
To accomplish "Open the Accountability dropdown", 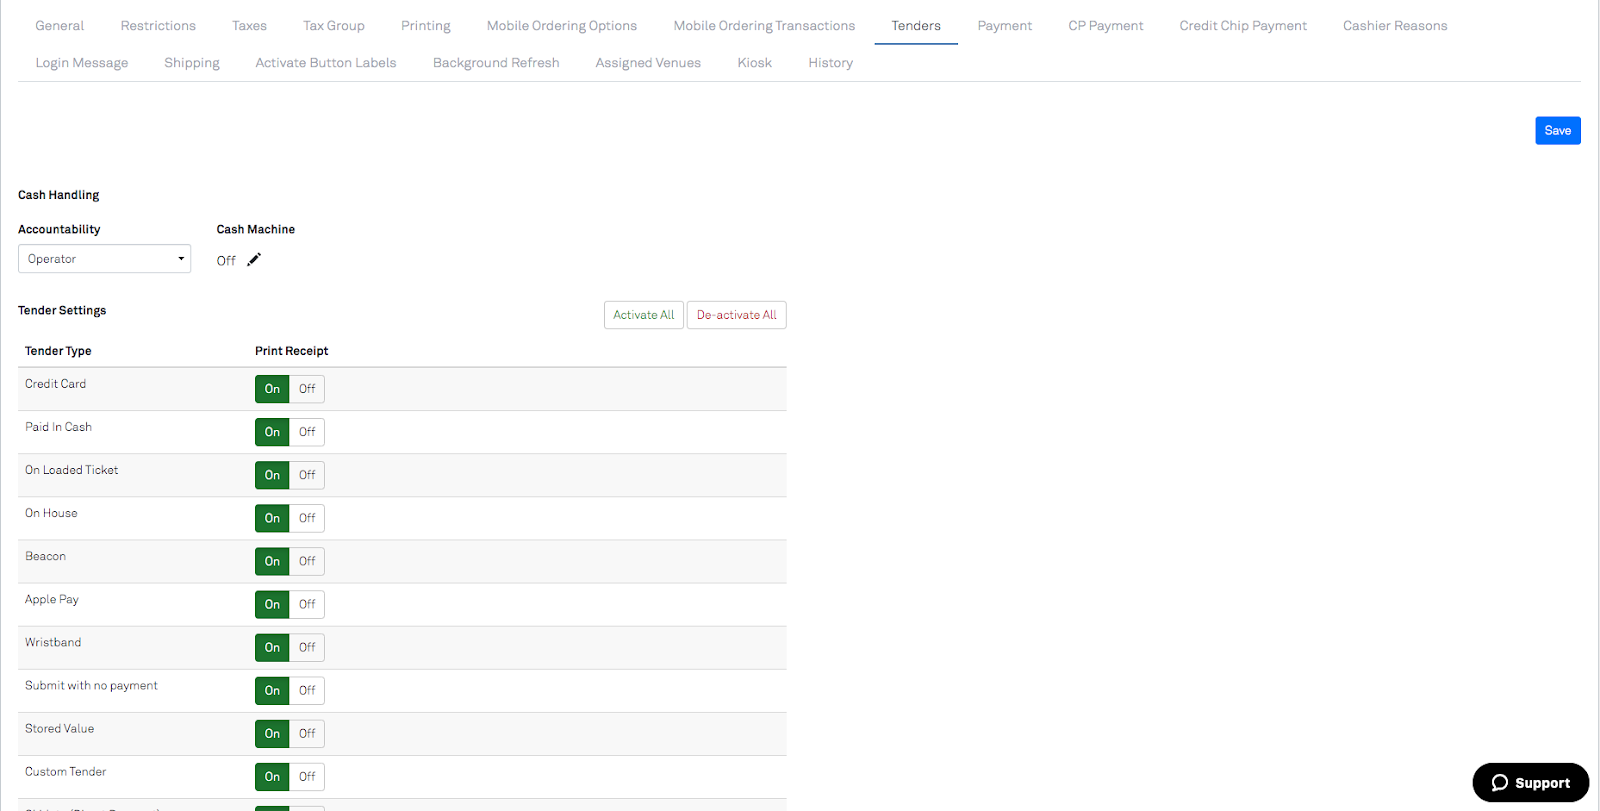I will coord(104,259).
